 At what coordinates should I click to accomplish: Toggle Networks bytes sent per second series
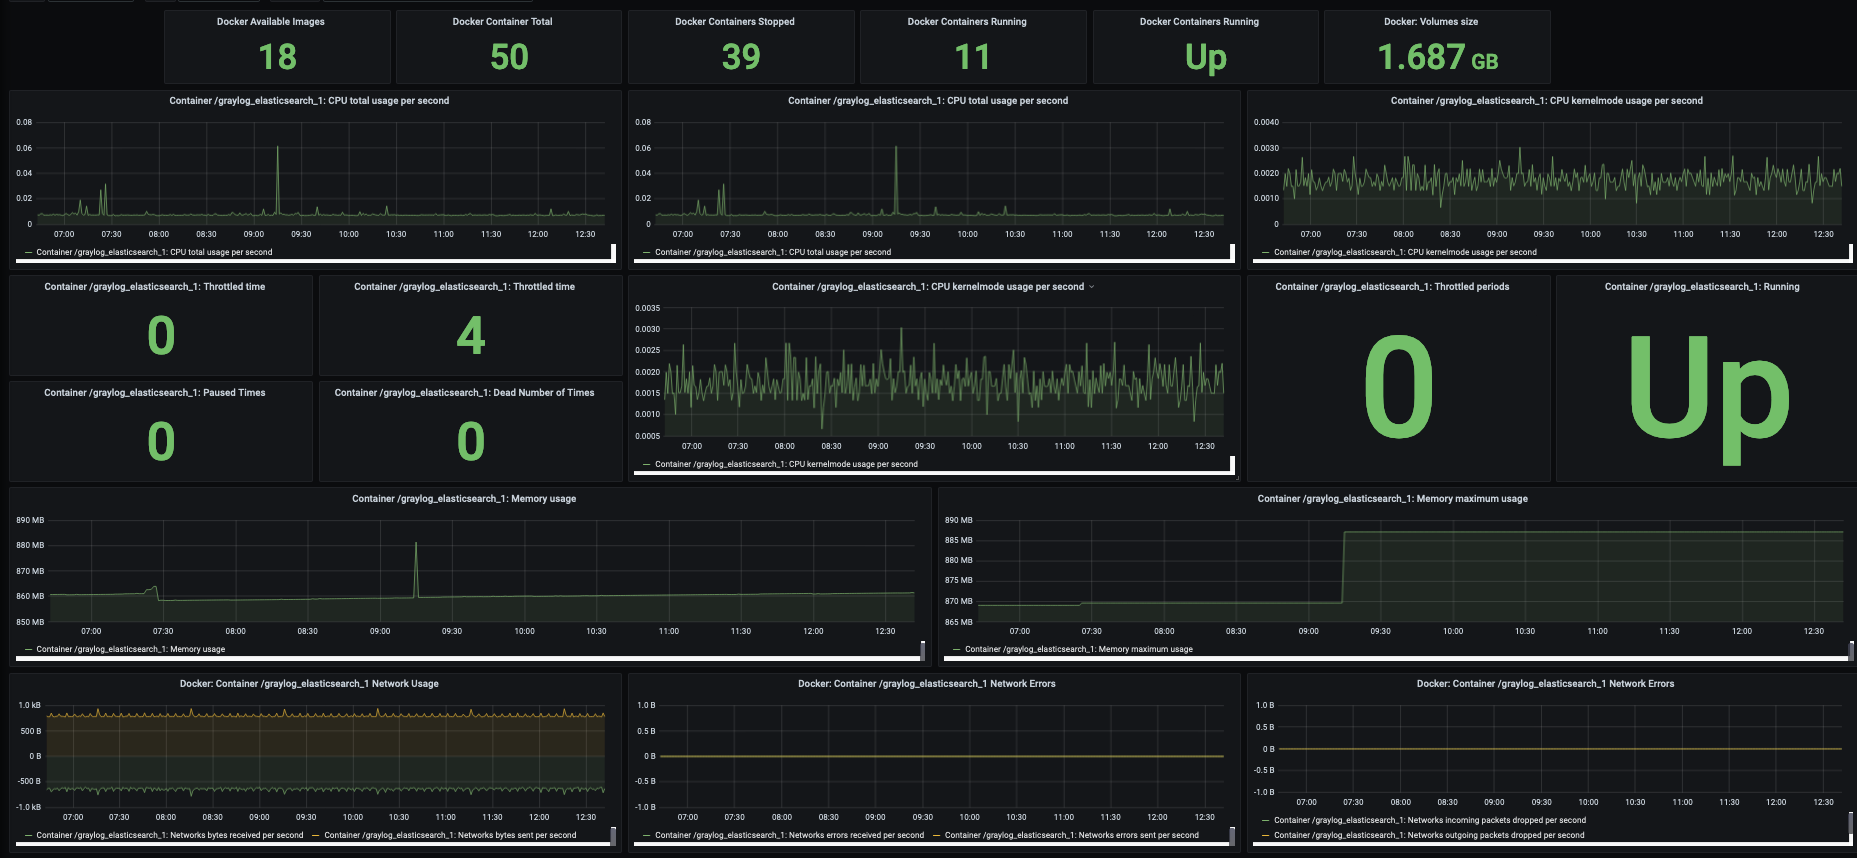coord(450,835)
